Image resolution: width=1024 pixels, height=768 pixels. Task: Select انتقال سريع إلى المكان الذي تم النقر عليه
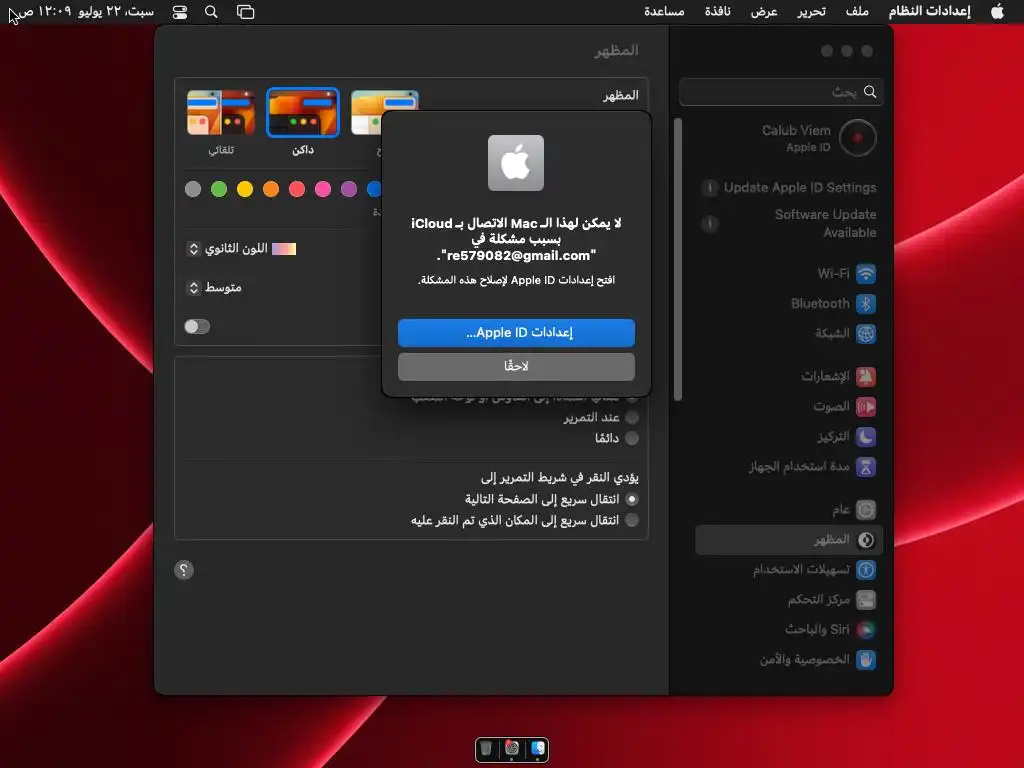point(632,520)
